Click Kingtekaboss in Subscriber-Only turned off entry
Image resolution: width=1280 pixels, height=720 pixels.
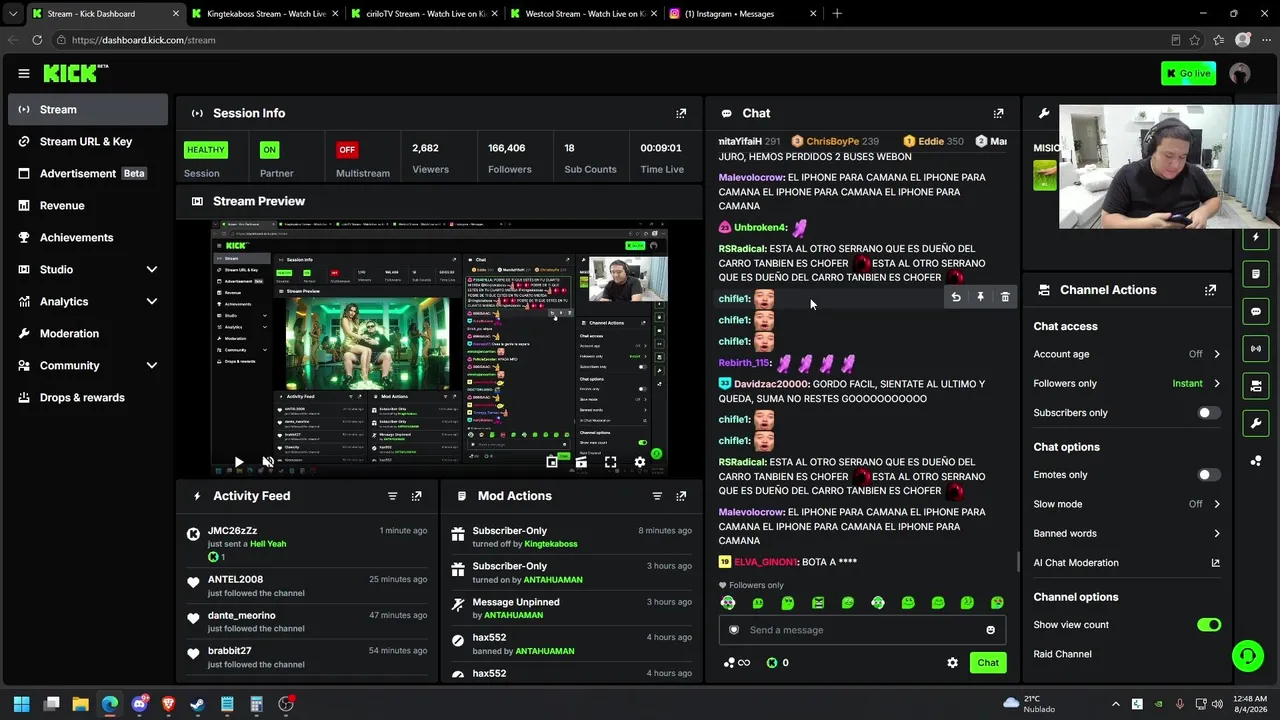pyautogui.click(x=551, y=544)
